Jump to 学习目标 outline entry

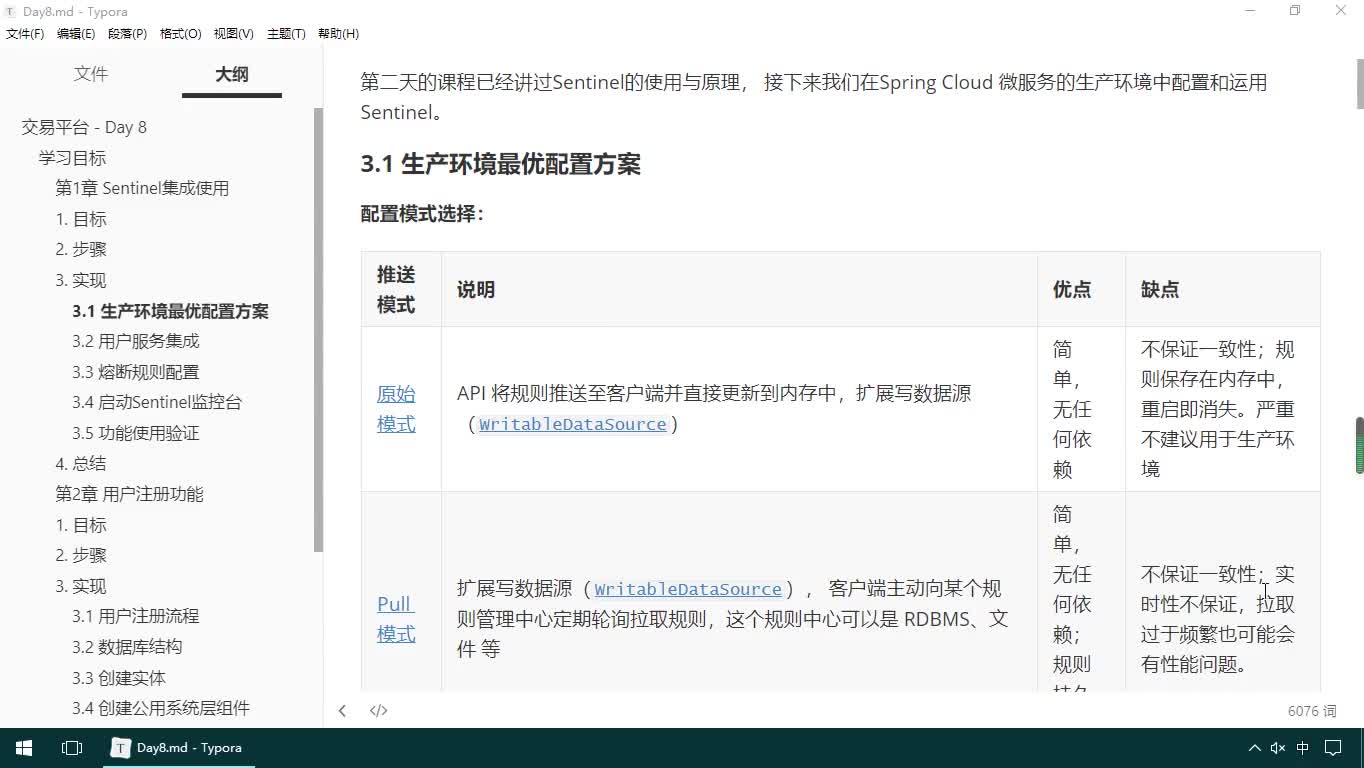point(72,158)
